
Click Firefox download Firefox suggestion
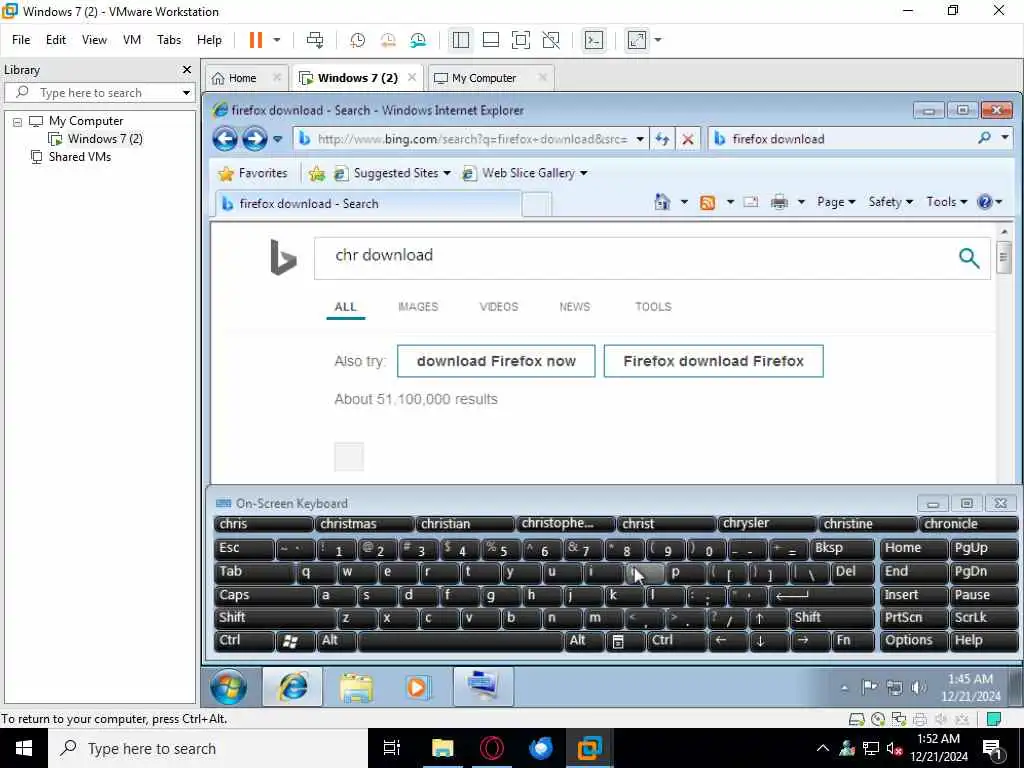click(713, 361)
